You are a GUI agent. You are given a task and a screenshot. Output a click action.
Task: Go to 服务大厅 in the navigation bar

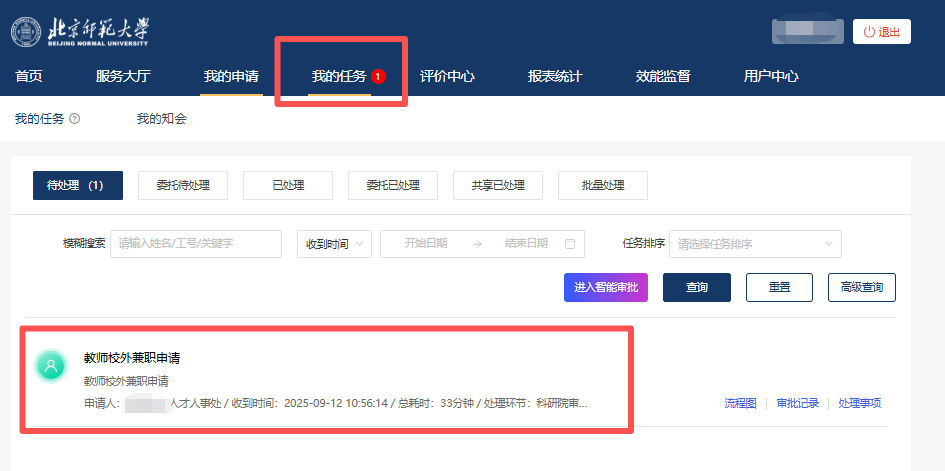(123, 76)
